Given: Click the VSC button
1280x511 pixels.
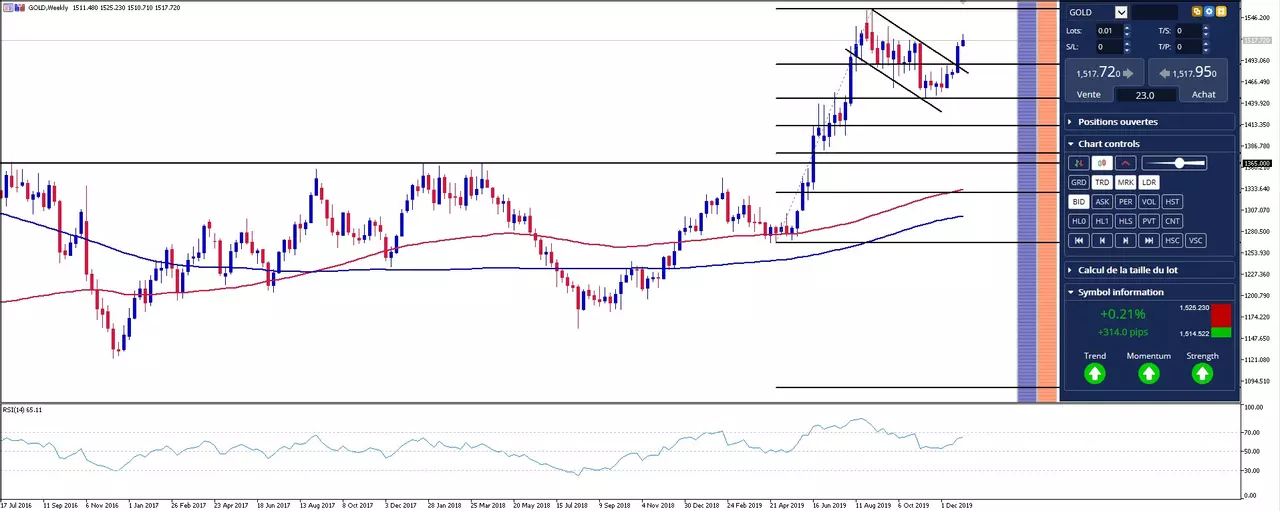Looking at the screenshot, I should click(1196, 240).
